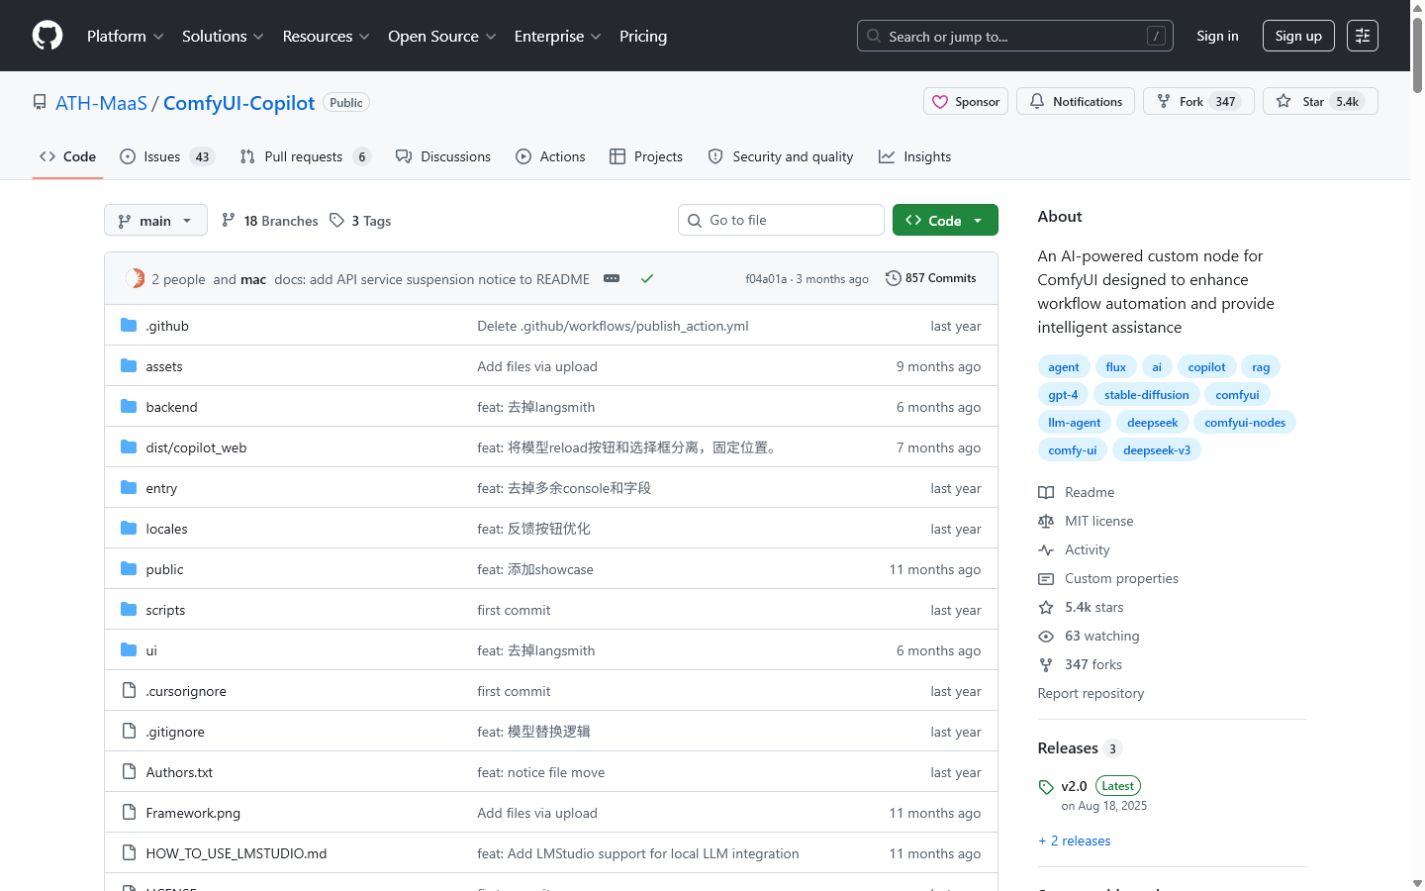Expand the Platform menu
The image size is (1425, 891).
(x=125, y=36)
